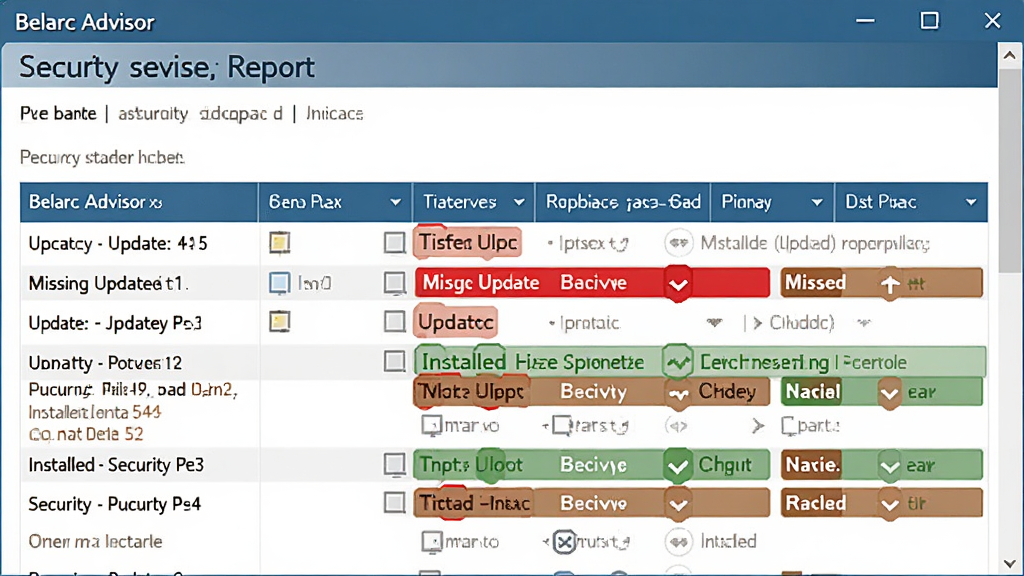This screenshot has height=576, width=1024.
Task: Select the Upcatcy - Update: 415 row label
Action: point(118,244)
